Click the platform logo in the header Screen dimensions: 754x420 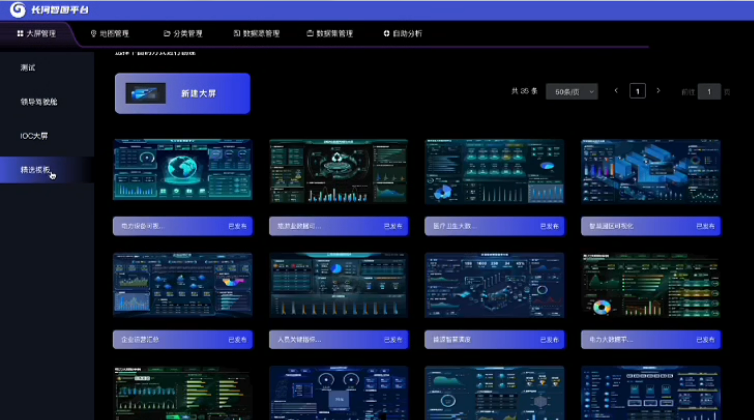point(15,10)
